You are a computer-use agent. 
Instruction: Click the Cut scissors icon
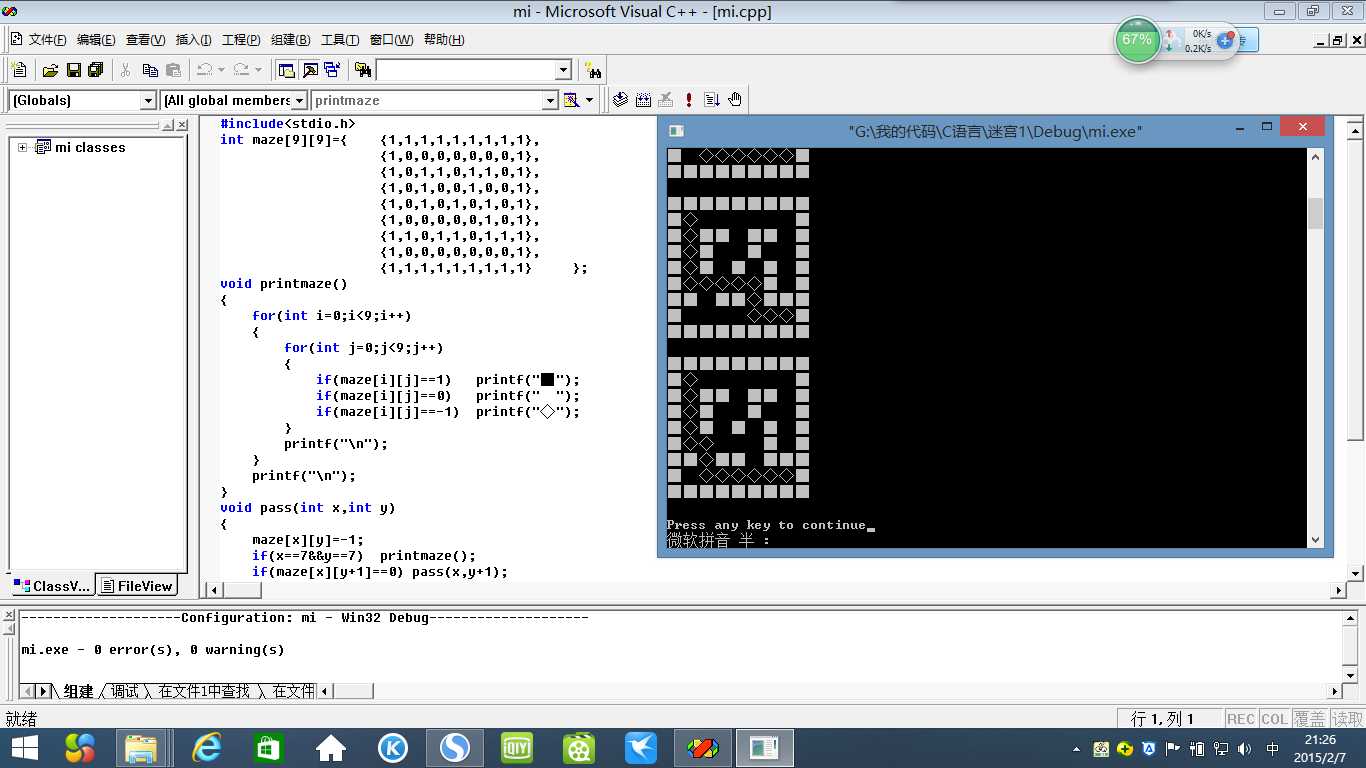(x=126, y=70)
